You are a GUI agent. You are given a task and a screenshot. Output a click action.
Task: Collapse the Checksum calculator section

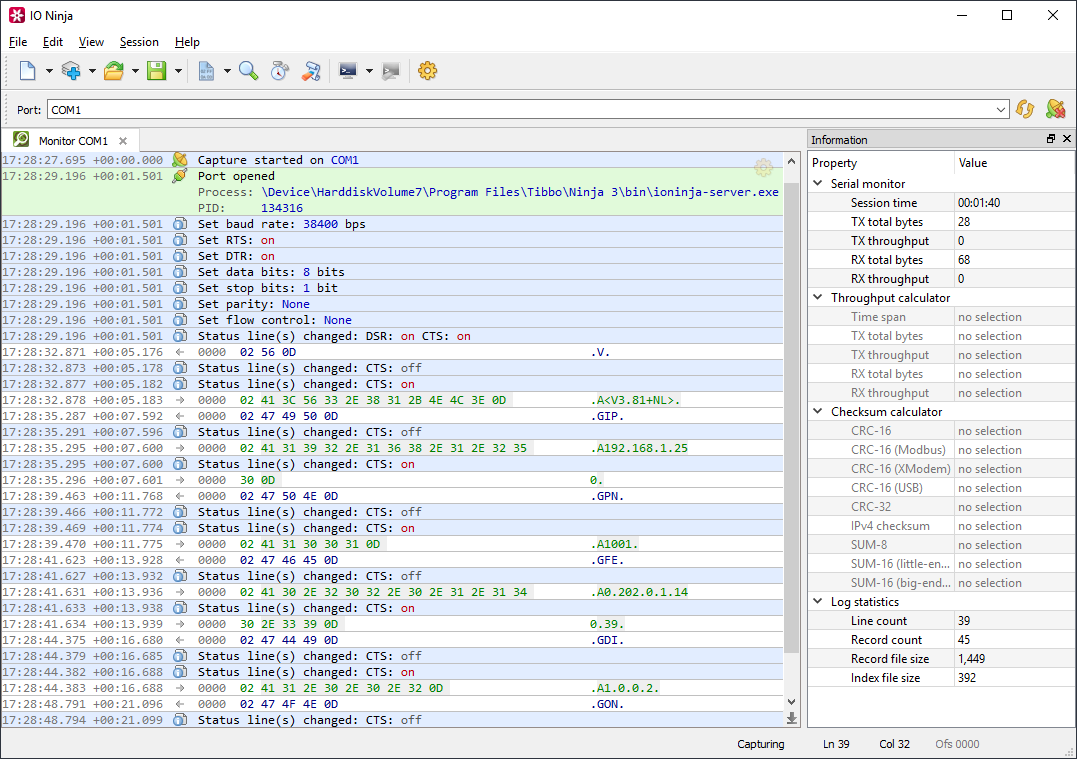tap(817, 411)
